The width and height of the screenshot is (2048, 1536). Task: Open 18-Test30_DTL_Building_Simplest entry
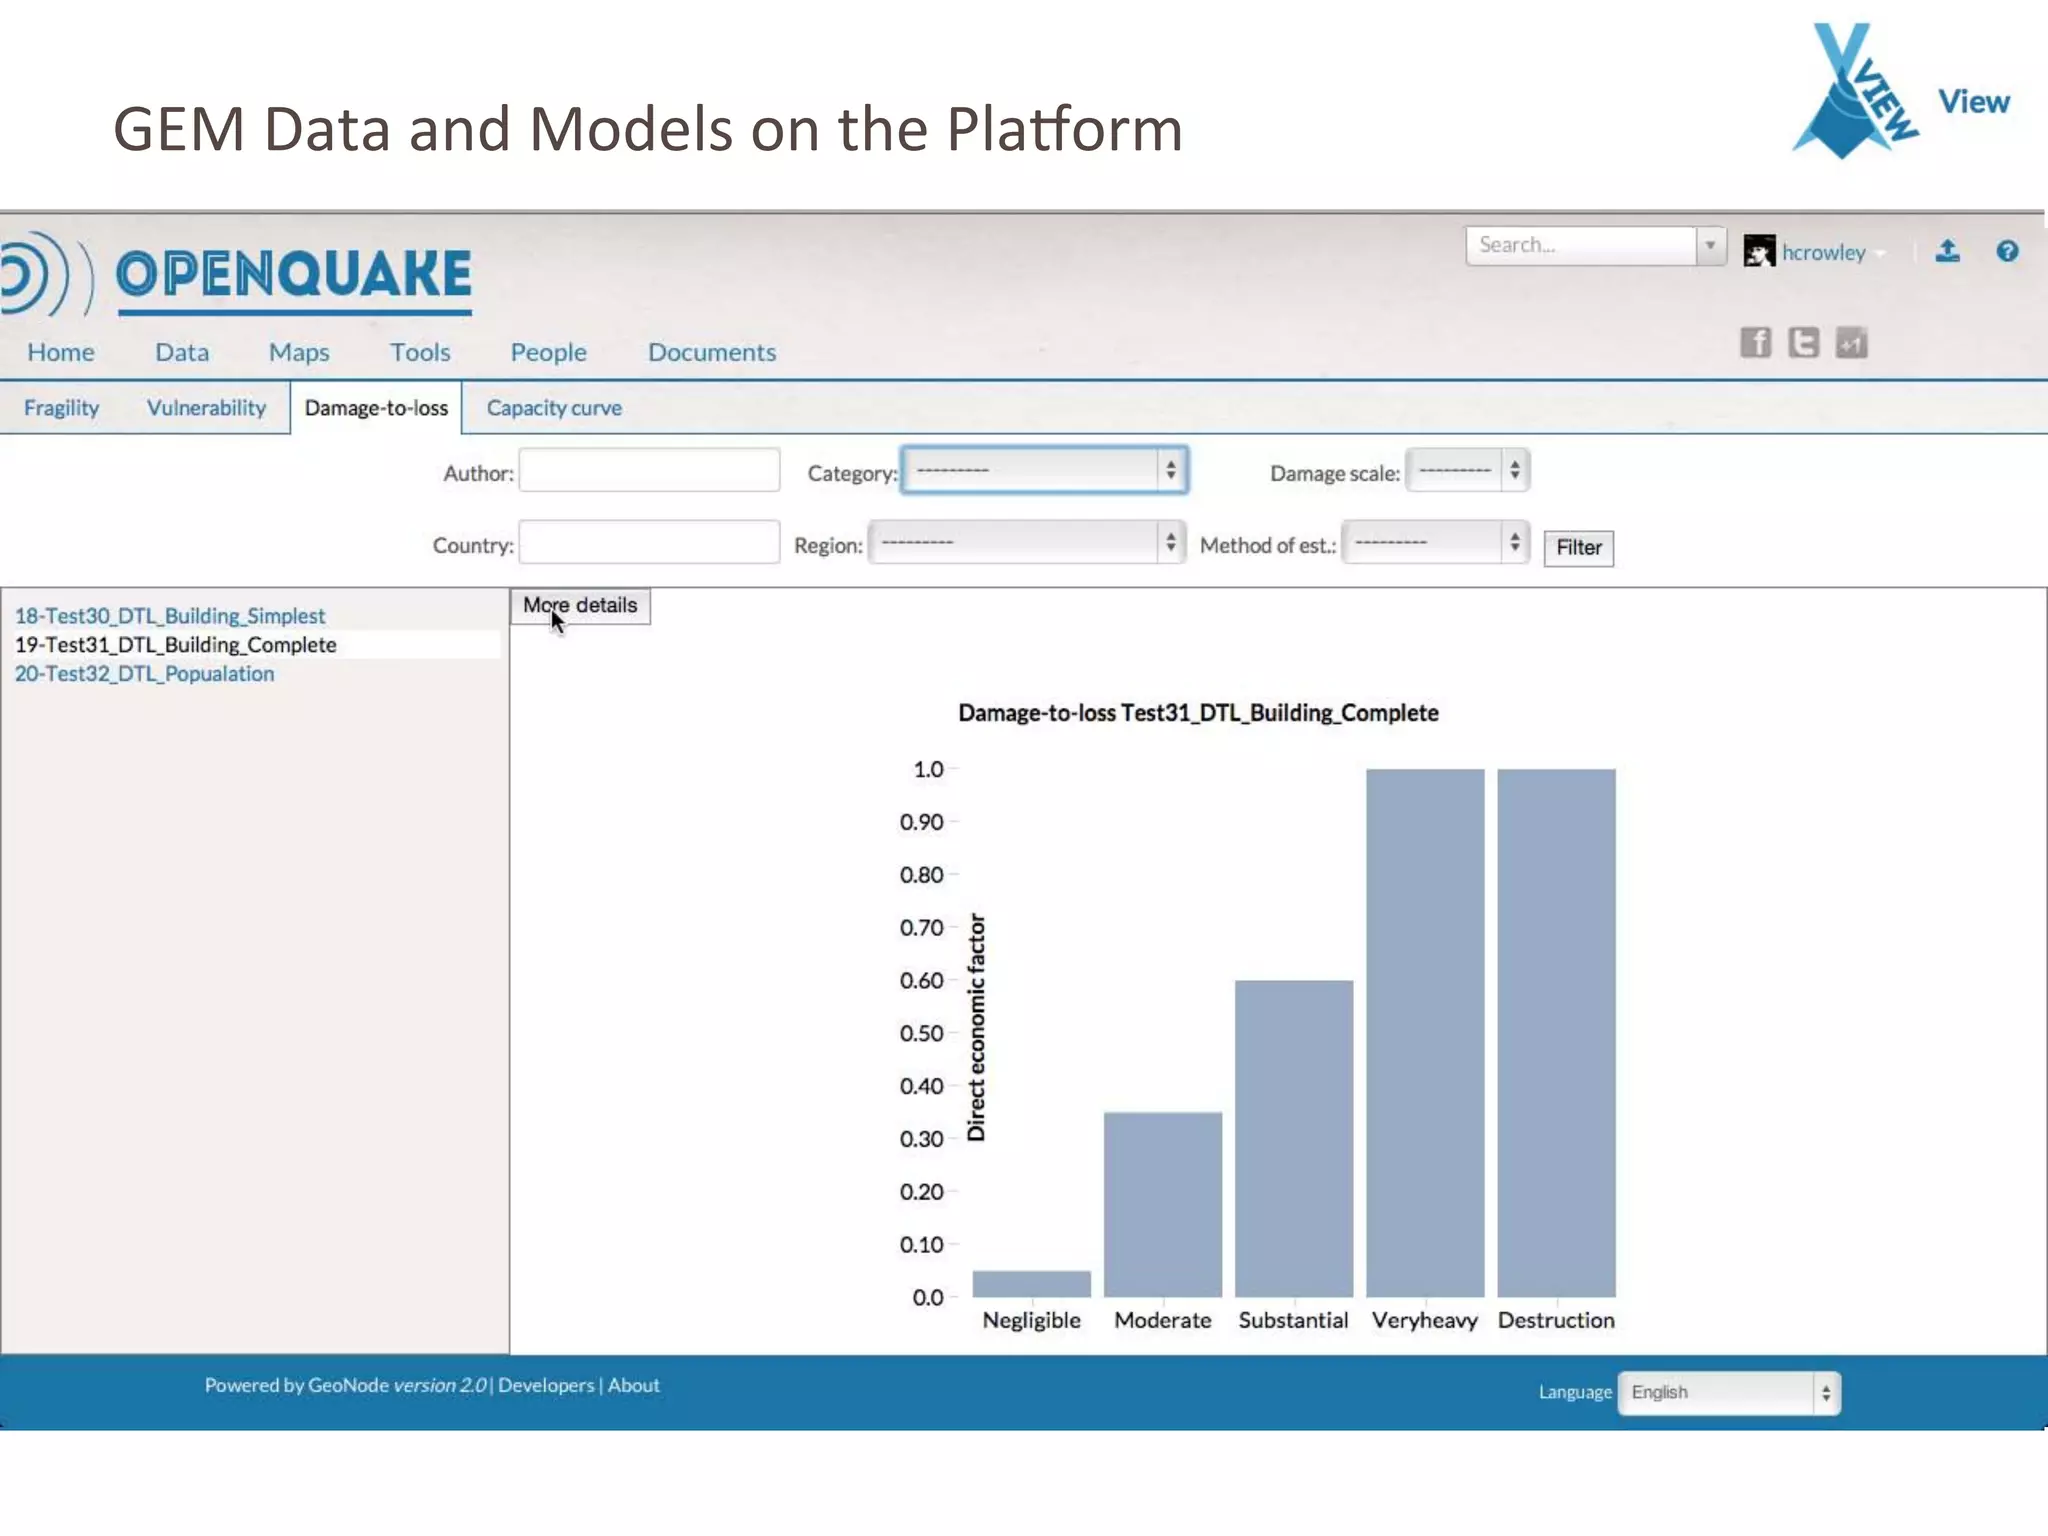pyautogui.click(x=170, y=616)
